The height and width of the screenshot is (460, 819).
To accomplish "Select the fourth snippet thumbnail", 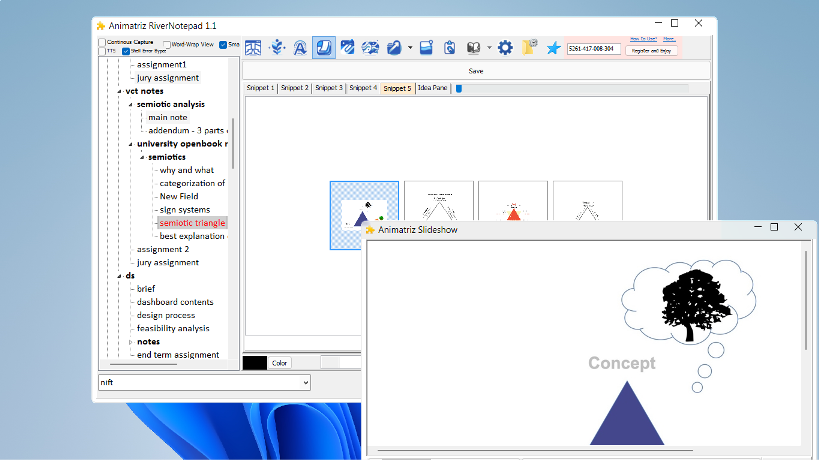I will 588,201.
